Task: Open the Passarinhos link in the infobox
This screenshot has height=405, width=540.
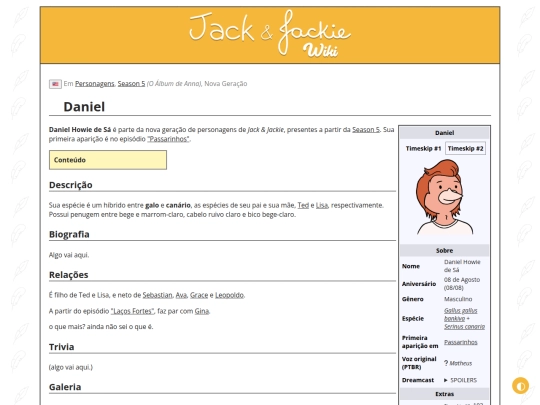Action: [460, 342]
